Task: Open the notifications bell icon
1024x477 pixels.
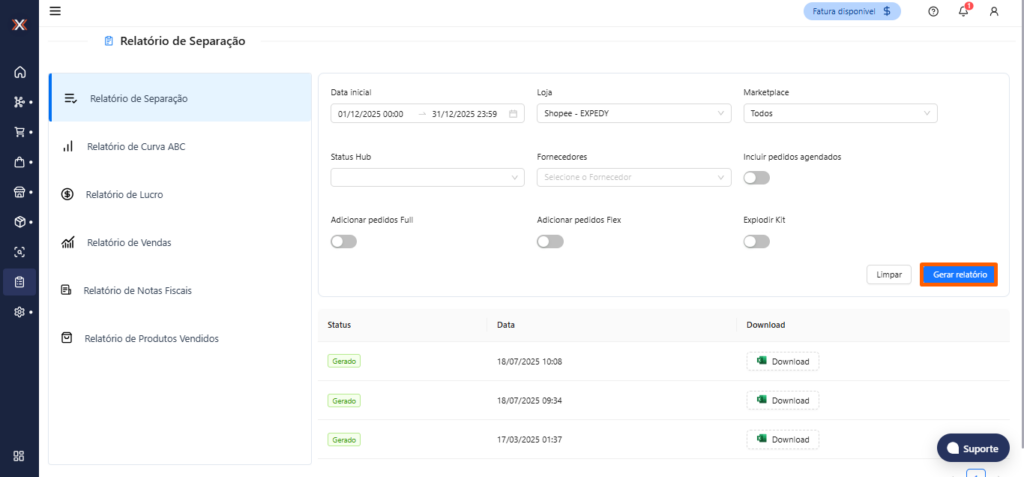Action: tap(963, 11)
